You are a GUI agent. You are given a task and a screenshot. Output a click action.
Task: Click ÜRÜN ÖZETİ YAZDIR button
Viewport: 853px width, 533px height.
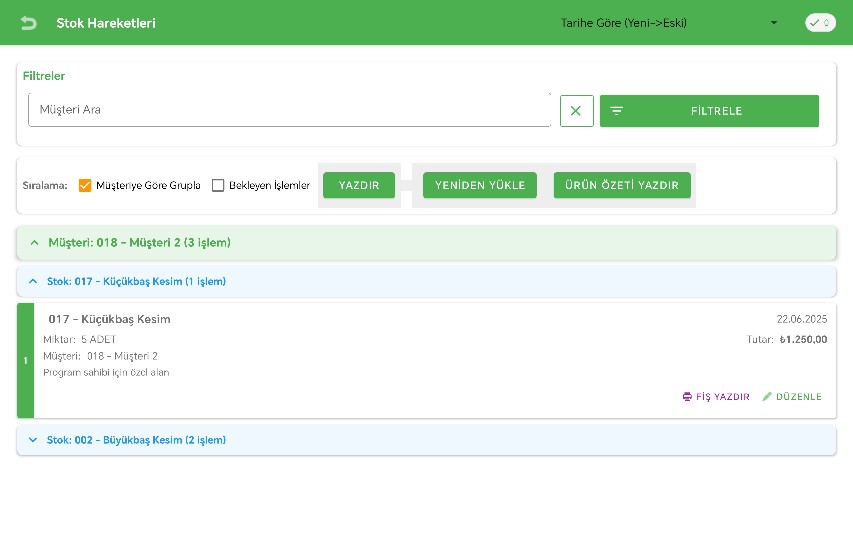pyautogui.click(x=622, y=185)
